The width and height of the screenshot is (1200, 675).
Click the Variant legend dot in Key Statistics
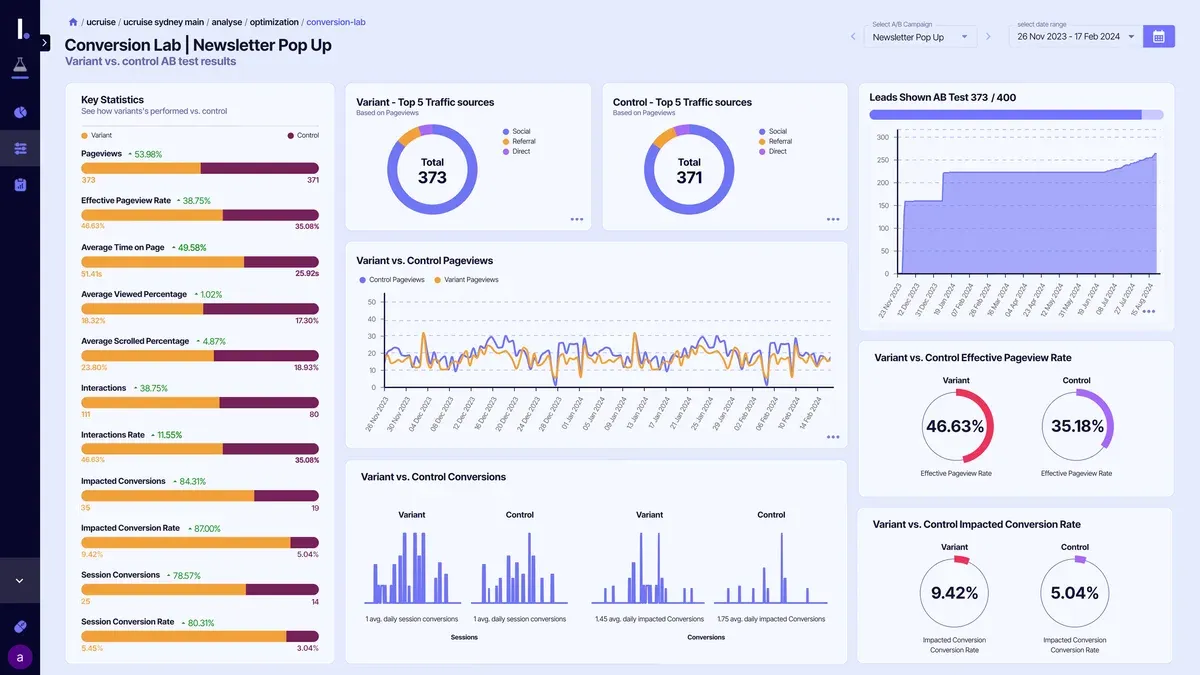point(84,135)
